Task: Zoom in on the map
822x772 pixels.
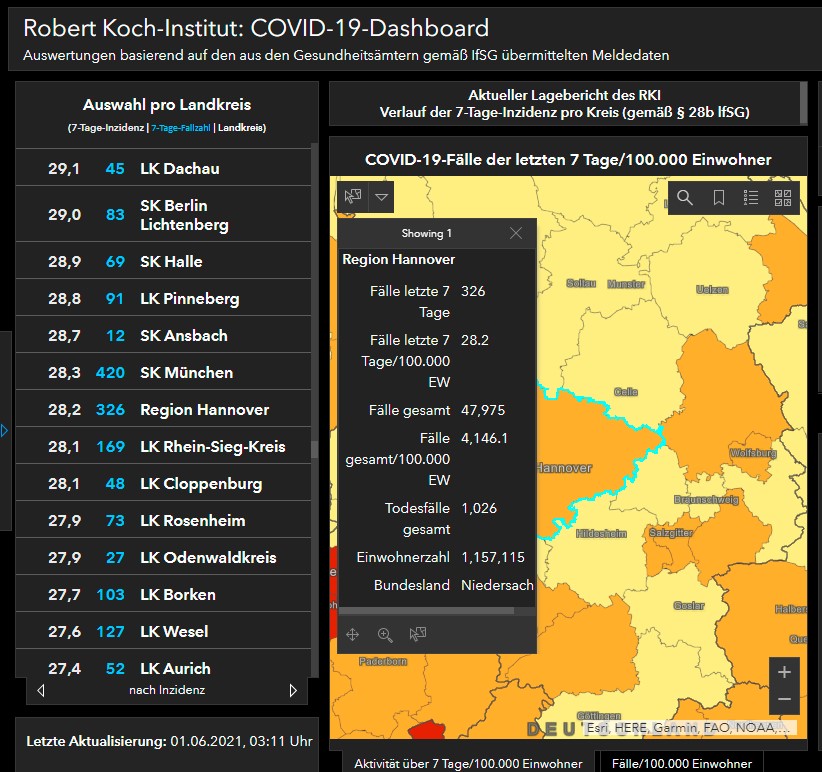Action: click(x=784, y=672)
